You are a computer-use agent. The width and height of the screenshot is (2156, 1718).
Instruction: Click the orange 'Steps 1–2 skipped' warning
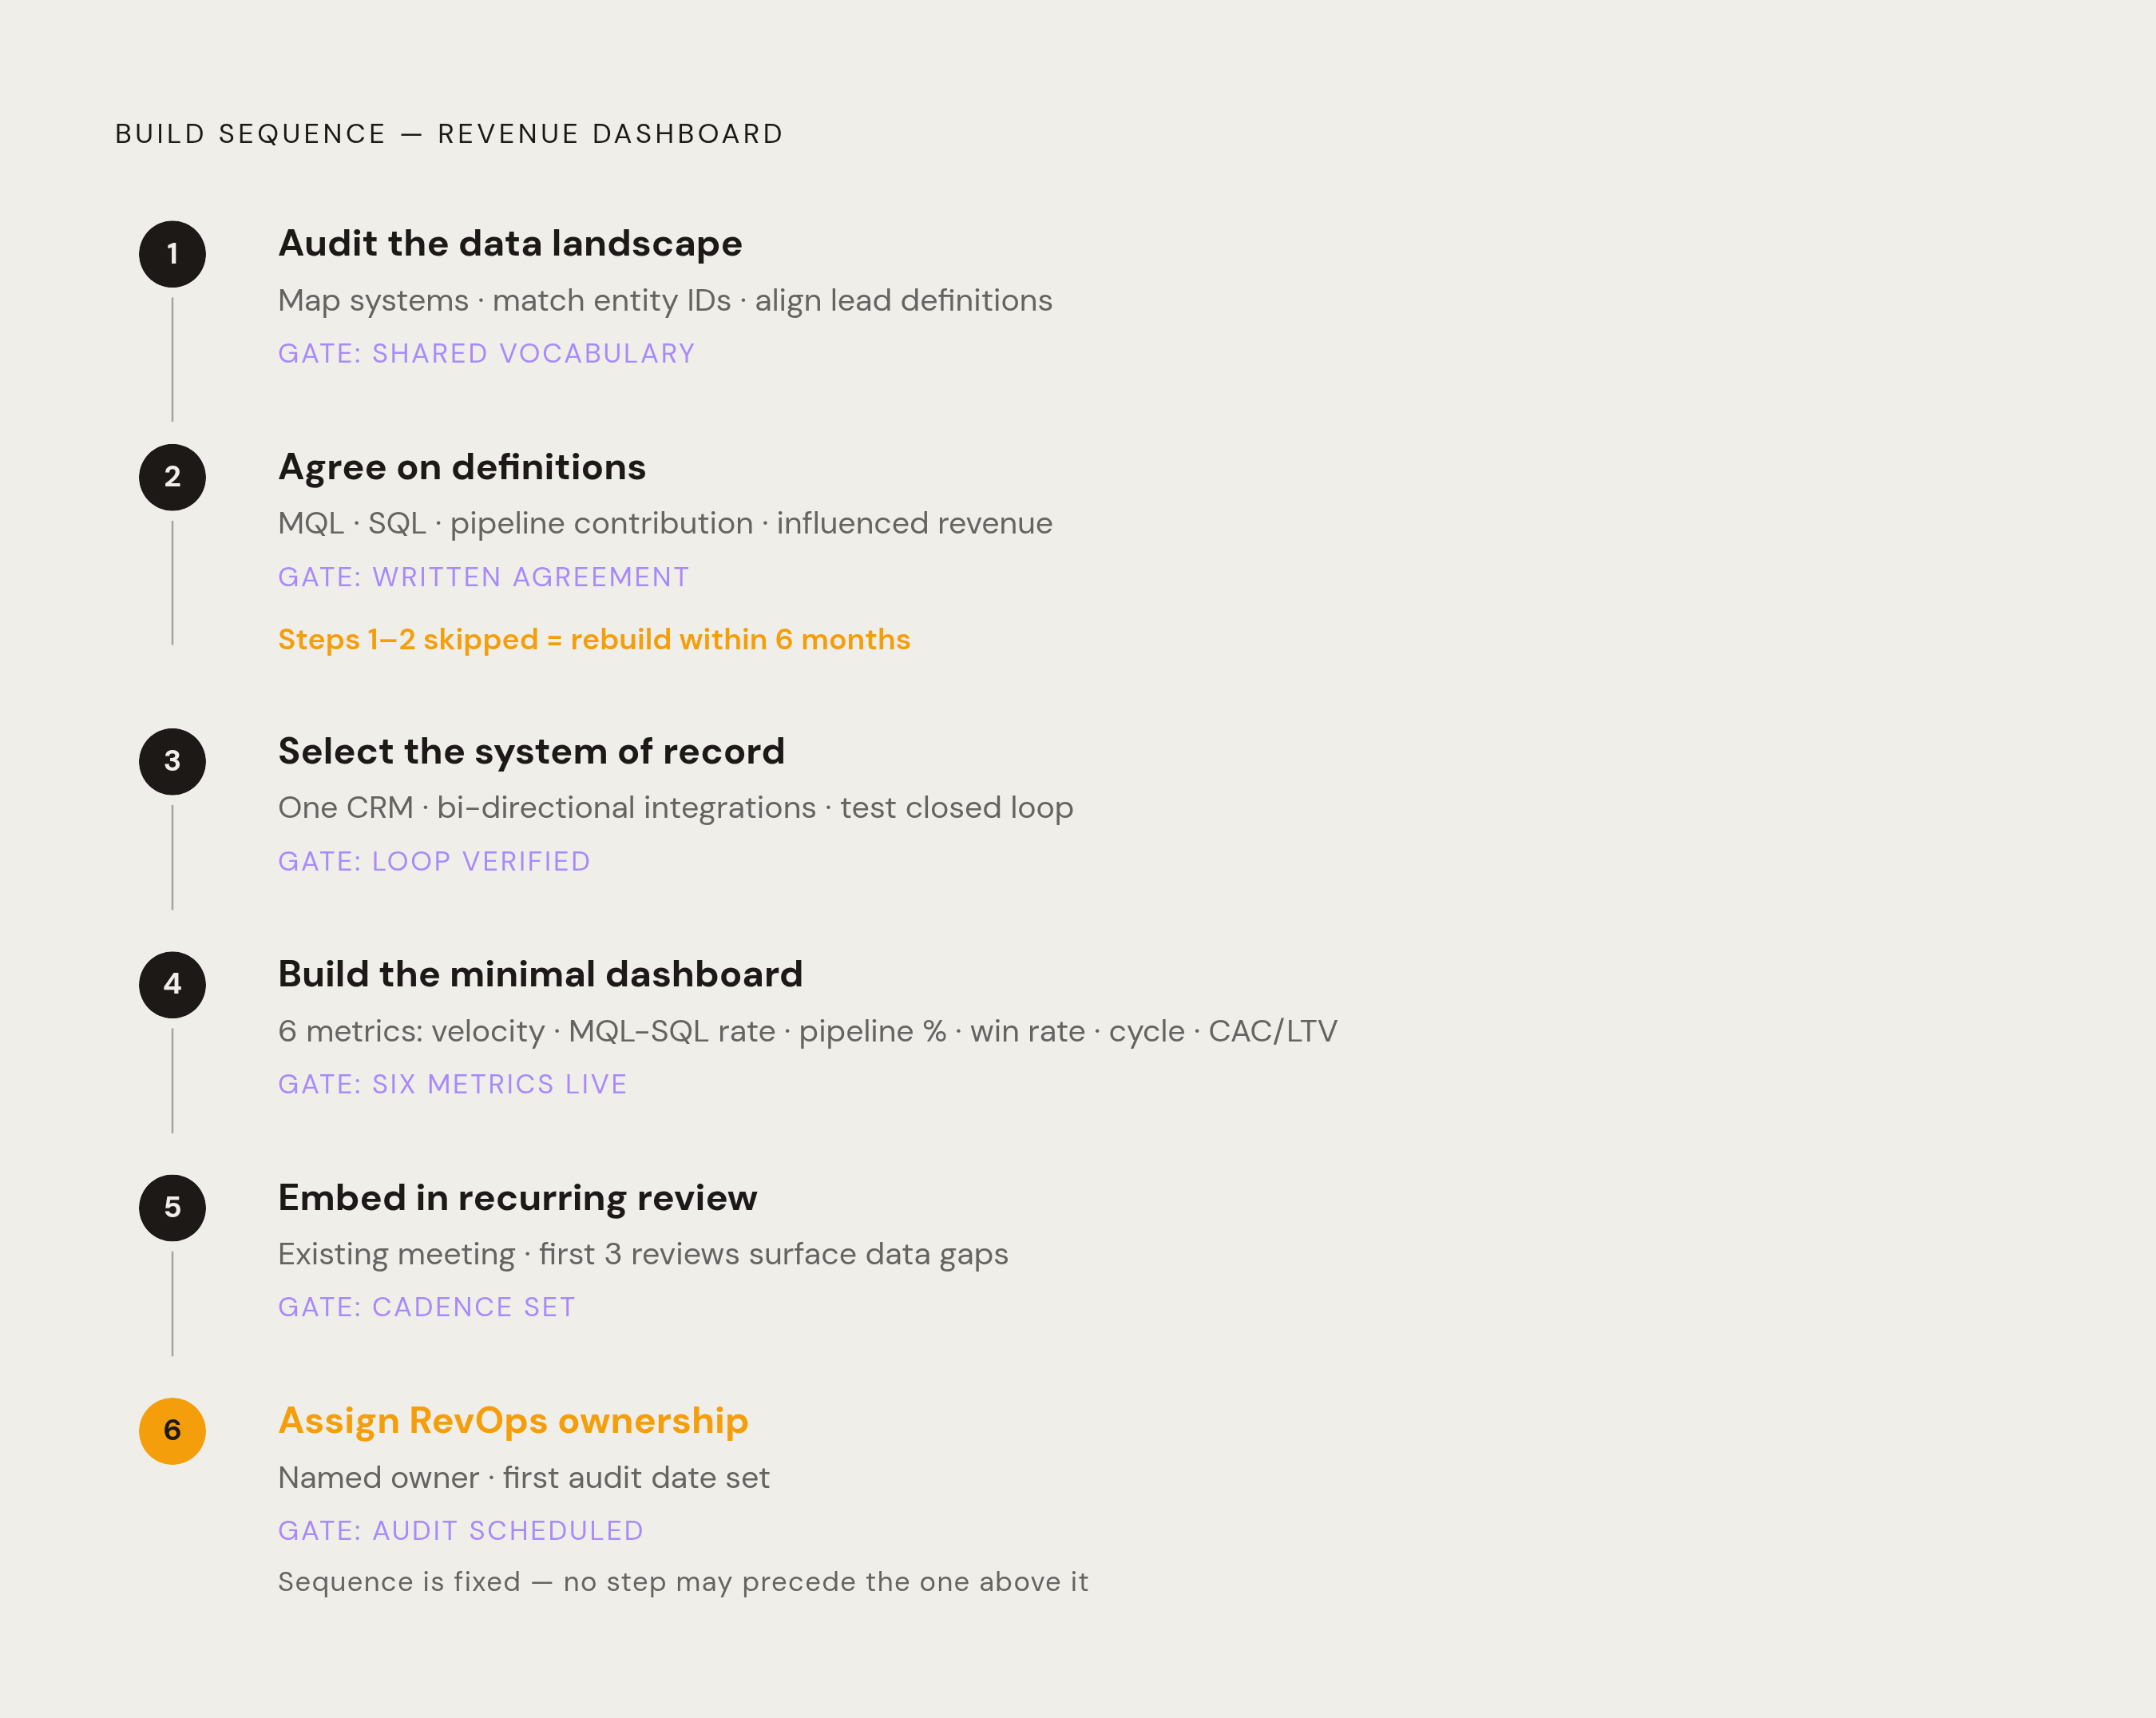tap(594, 640)
